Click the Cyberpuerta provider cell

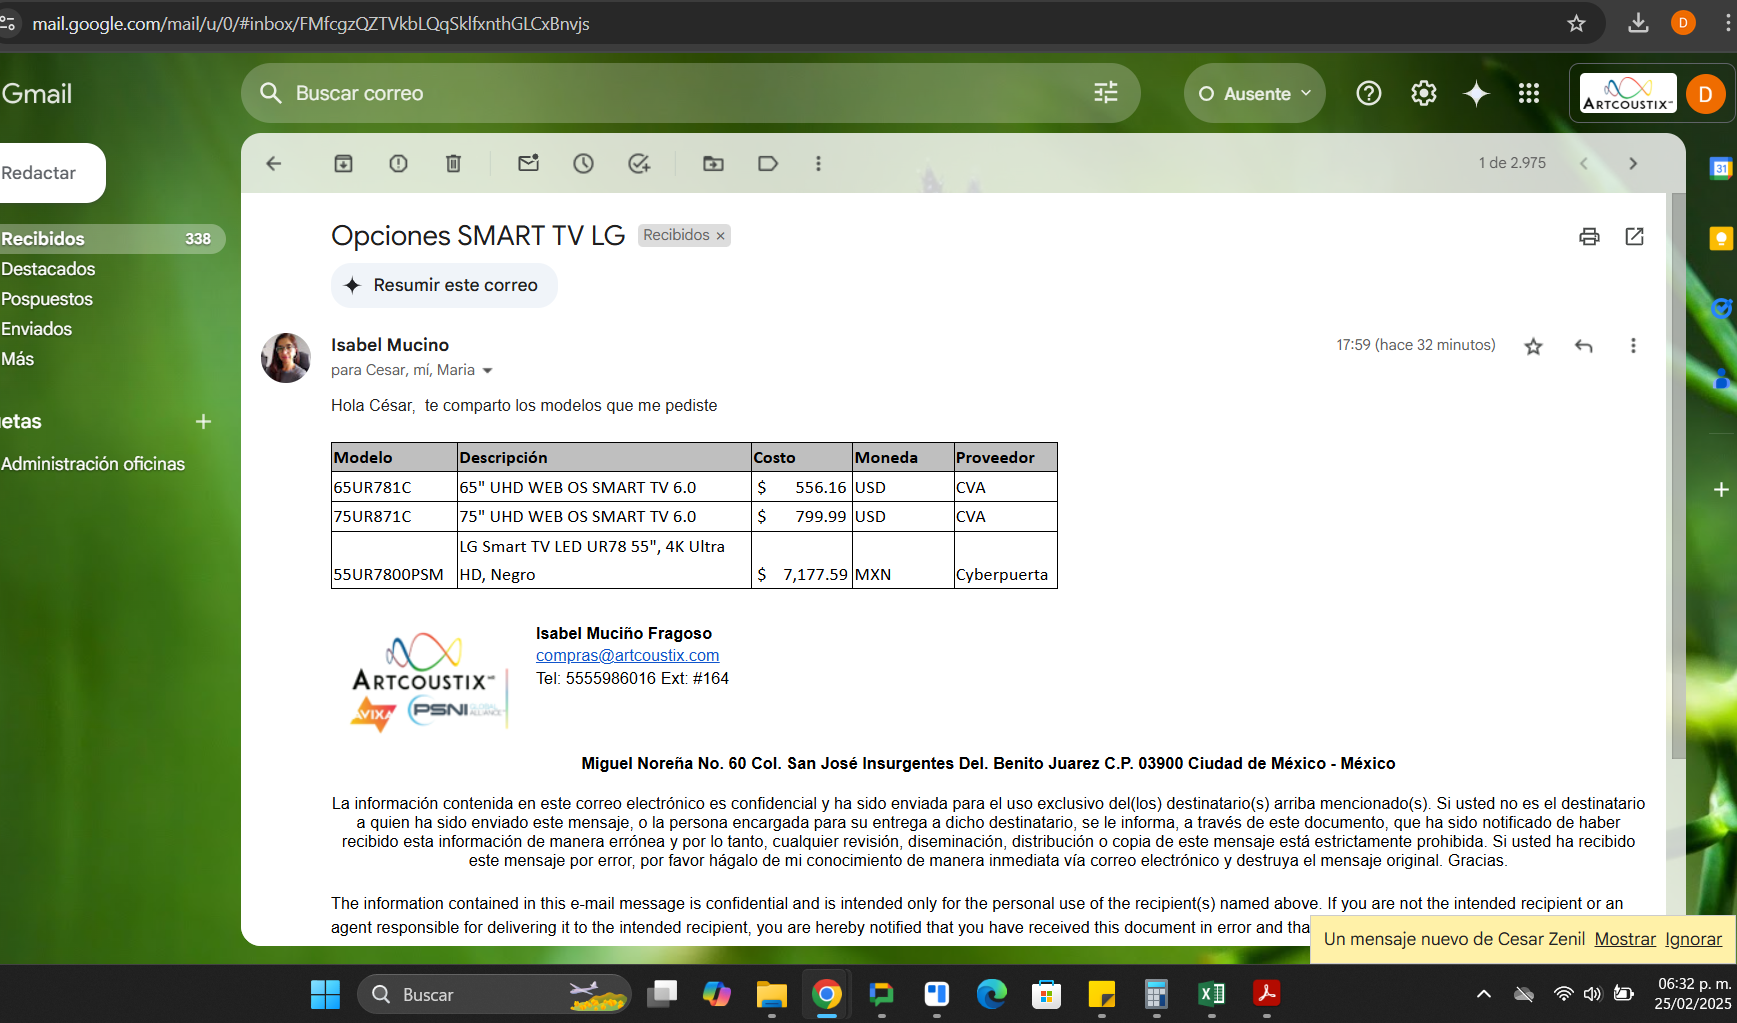1005,561
